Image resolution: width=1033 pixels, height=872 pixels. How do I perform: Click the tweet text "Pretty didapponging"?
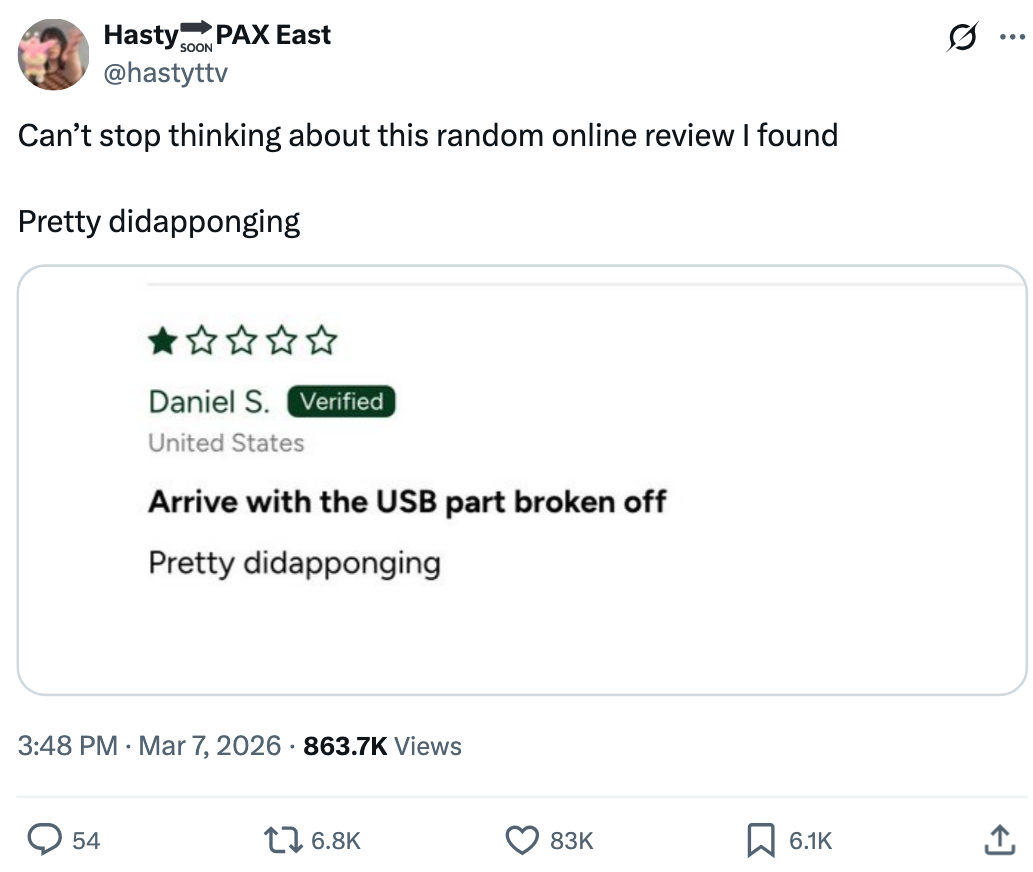tap(159, 221)
